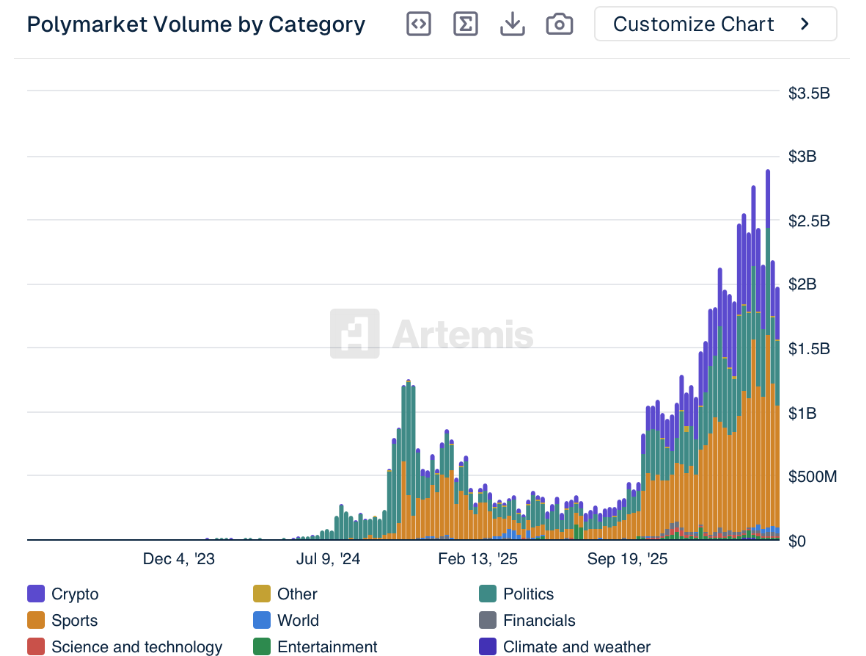Viewport: 866px width, 656px height.
Task: Hide Science and technology series
Action: click(x=136, y=647)
